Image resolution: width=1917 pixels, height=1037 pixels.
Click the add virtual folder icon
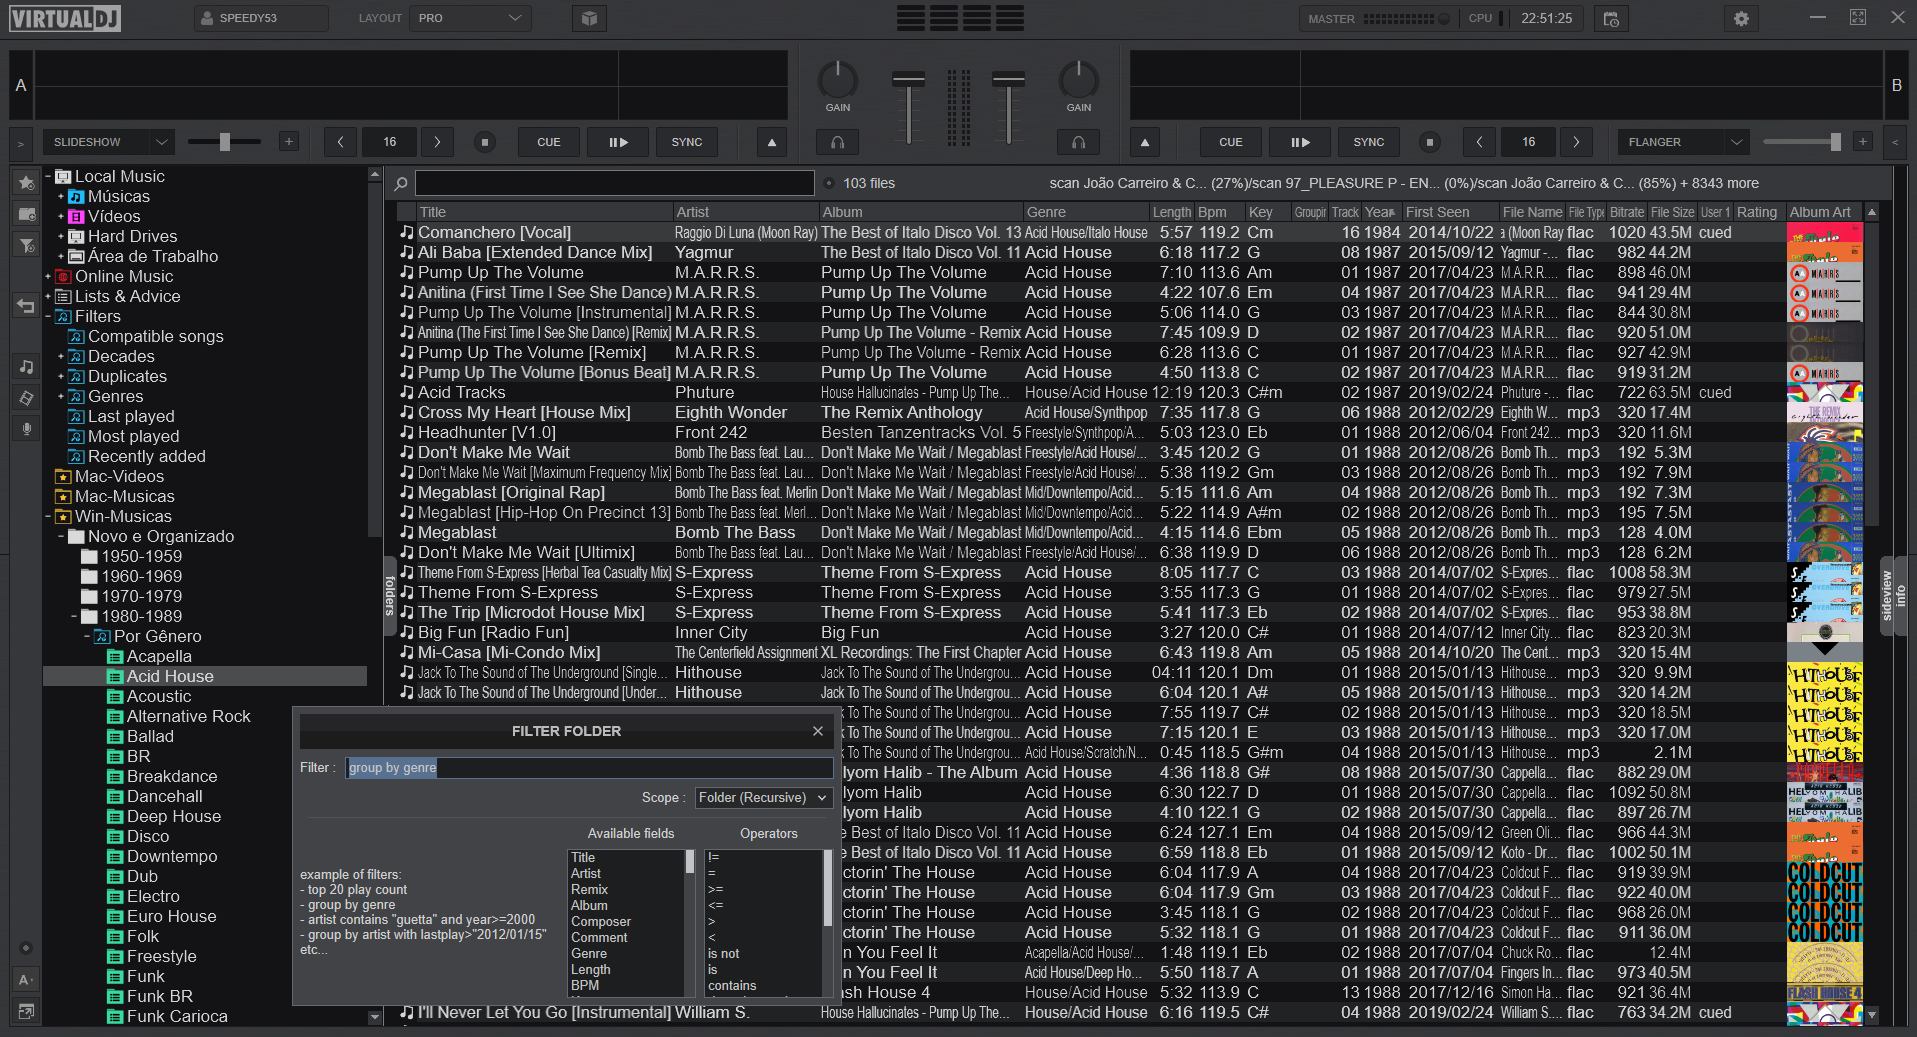[26, 214]
